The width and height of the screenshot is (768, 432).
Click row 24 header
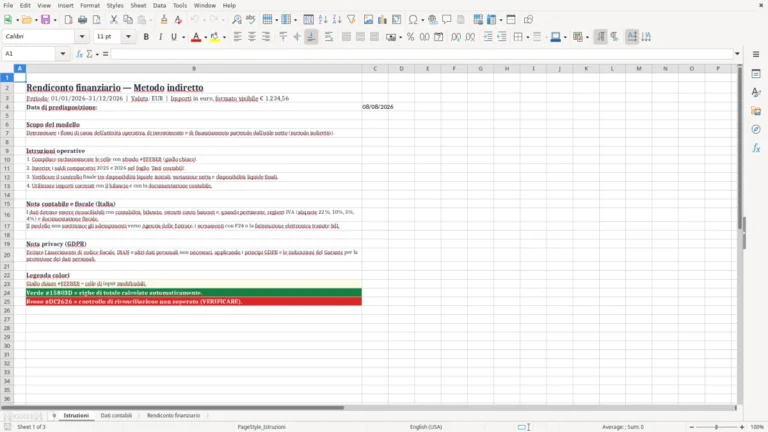pyautogui.click(x=7, y=293)
